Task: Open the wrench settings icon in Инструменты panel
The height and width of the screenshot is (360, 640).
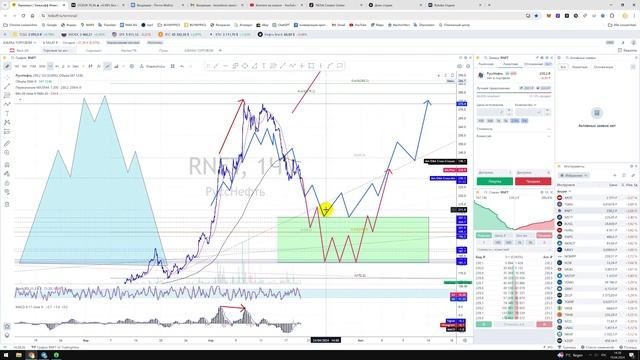Action: pyautogui.click(x=633, y=175)
